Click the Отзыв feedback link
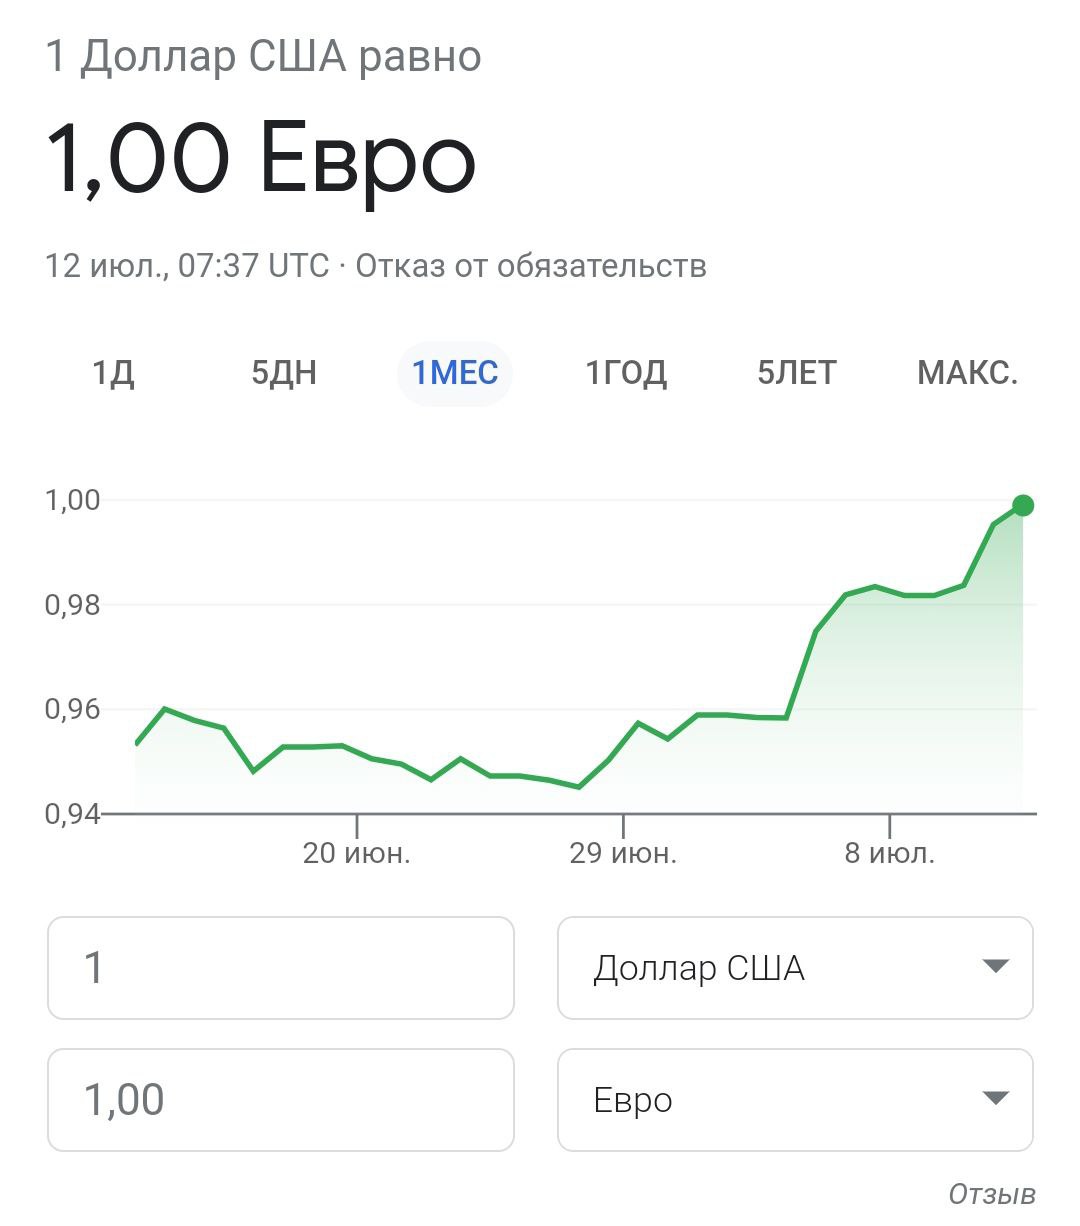 point(992,1194)
